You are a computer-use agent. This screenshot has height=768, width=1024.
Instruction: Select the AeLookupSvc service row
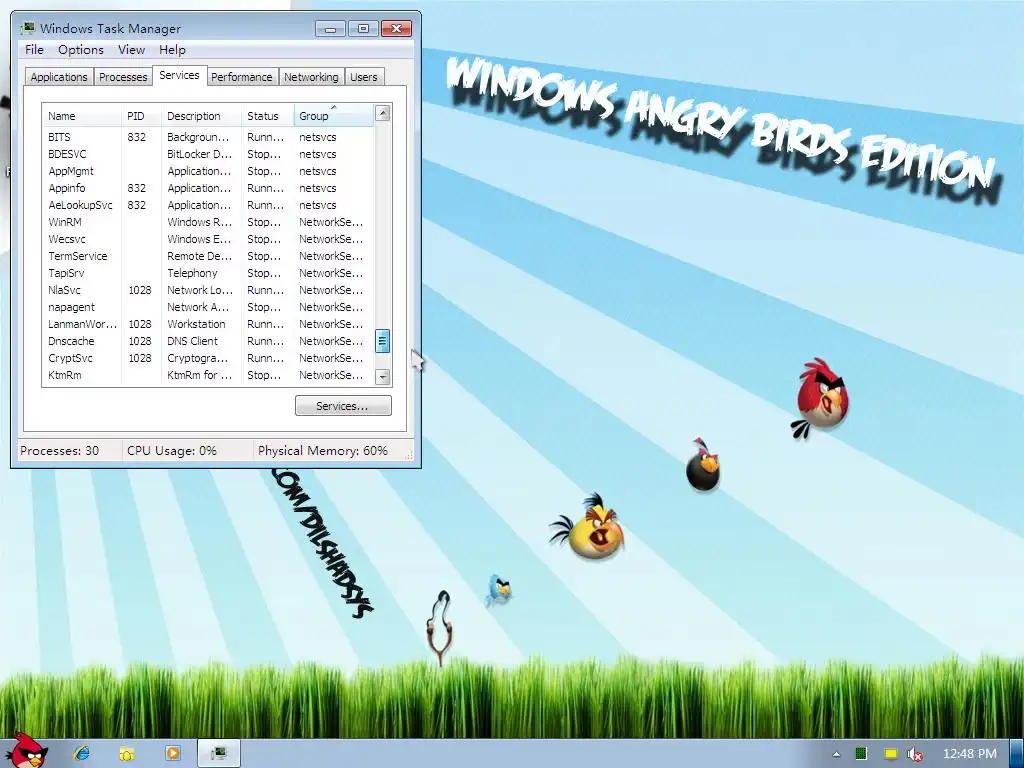[208, 205]
